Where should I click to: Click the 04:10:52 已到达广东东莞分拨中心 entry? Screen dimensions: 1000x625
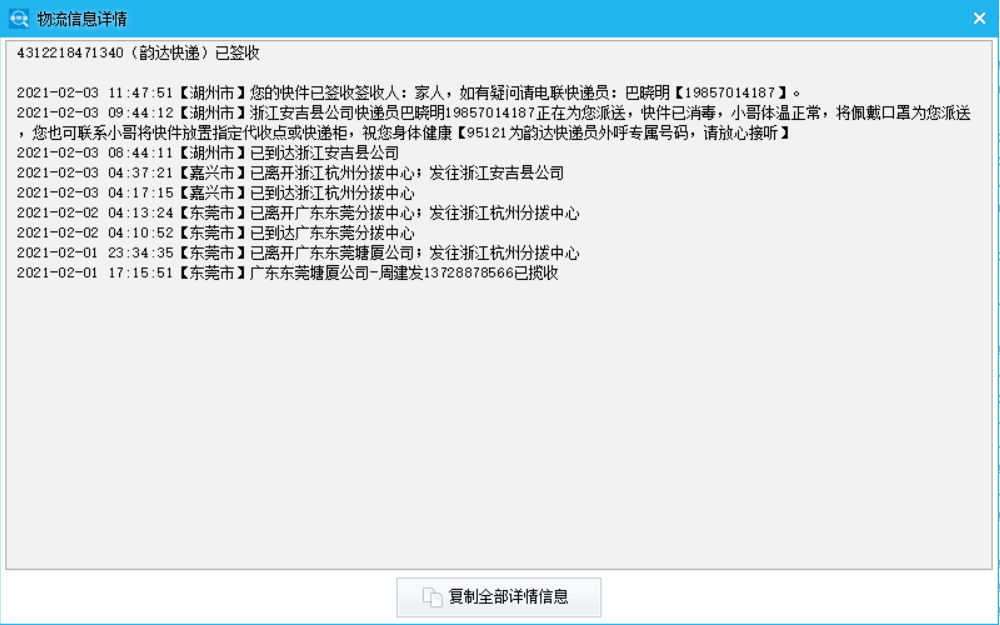pos(216,233)
